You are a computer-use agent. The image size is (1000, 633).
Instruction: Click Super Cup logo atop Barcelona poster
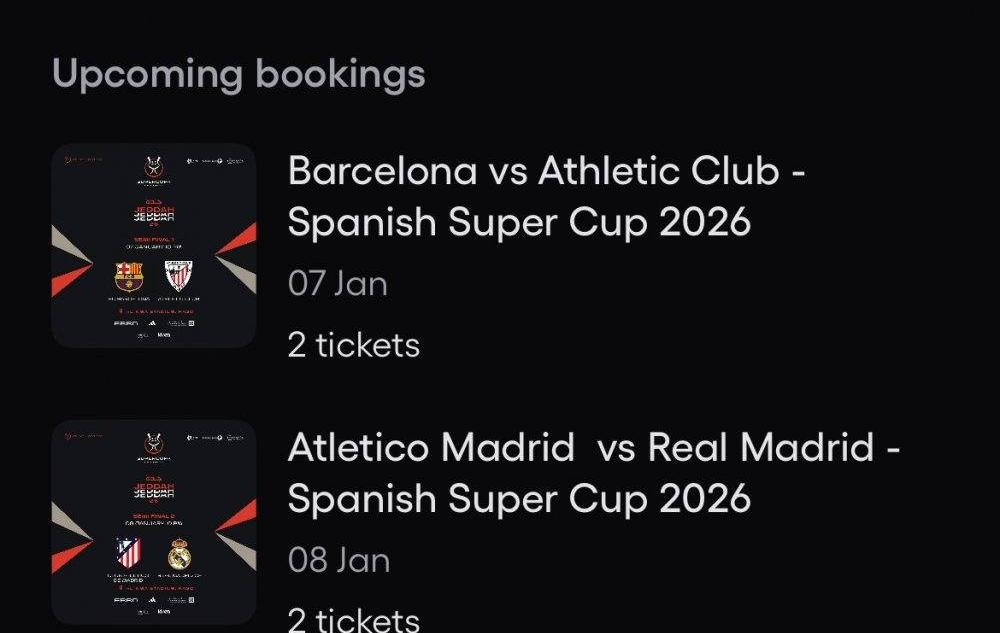click(x=153, y=167)
